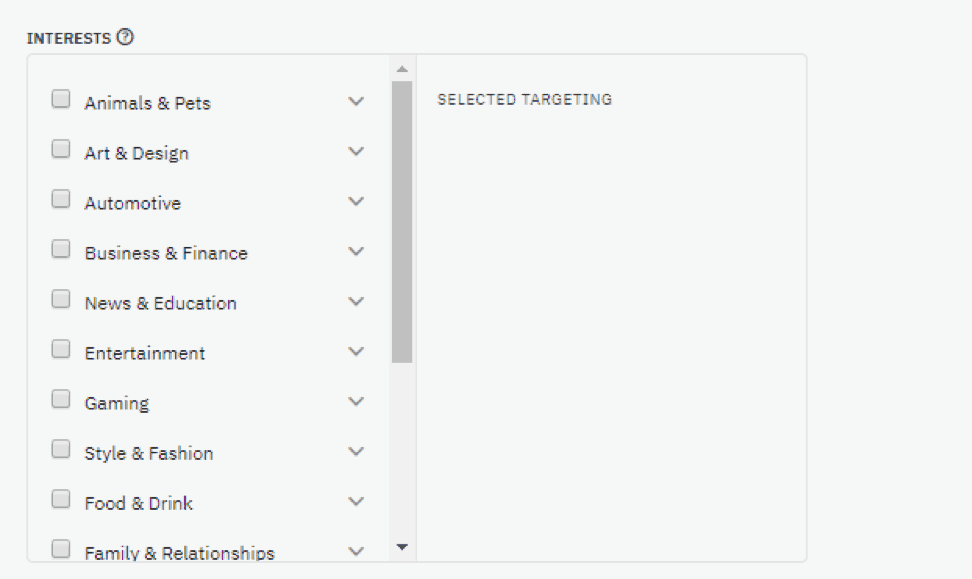
Task: Expand the Gaming category arrow
Action: coord(356,402)
